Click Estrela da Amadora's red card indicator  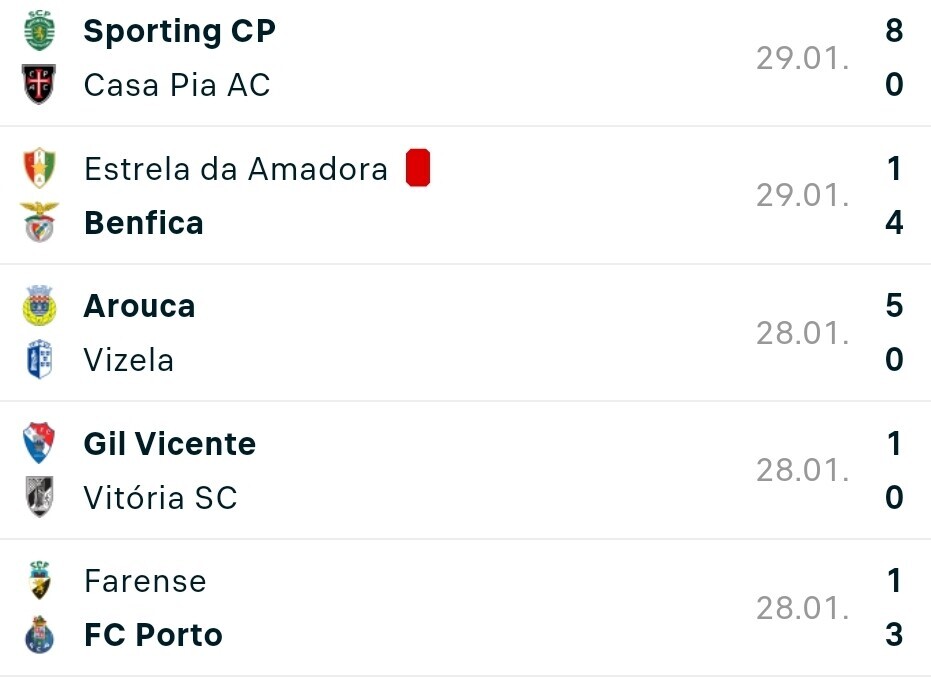(x=418, y=168)
